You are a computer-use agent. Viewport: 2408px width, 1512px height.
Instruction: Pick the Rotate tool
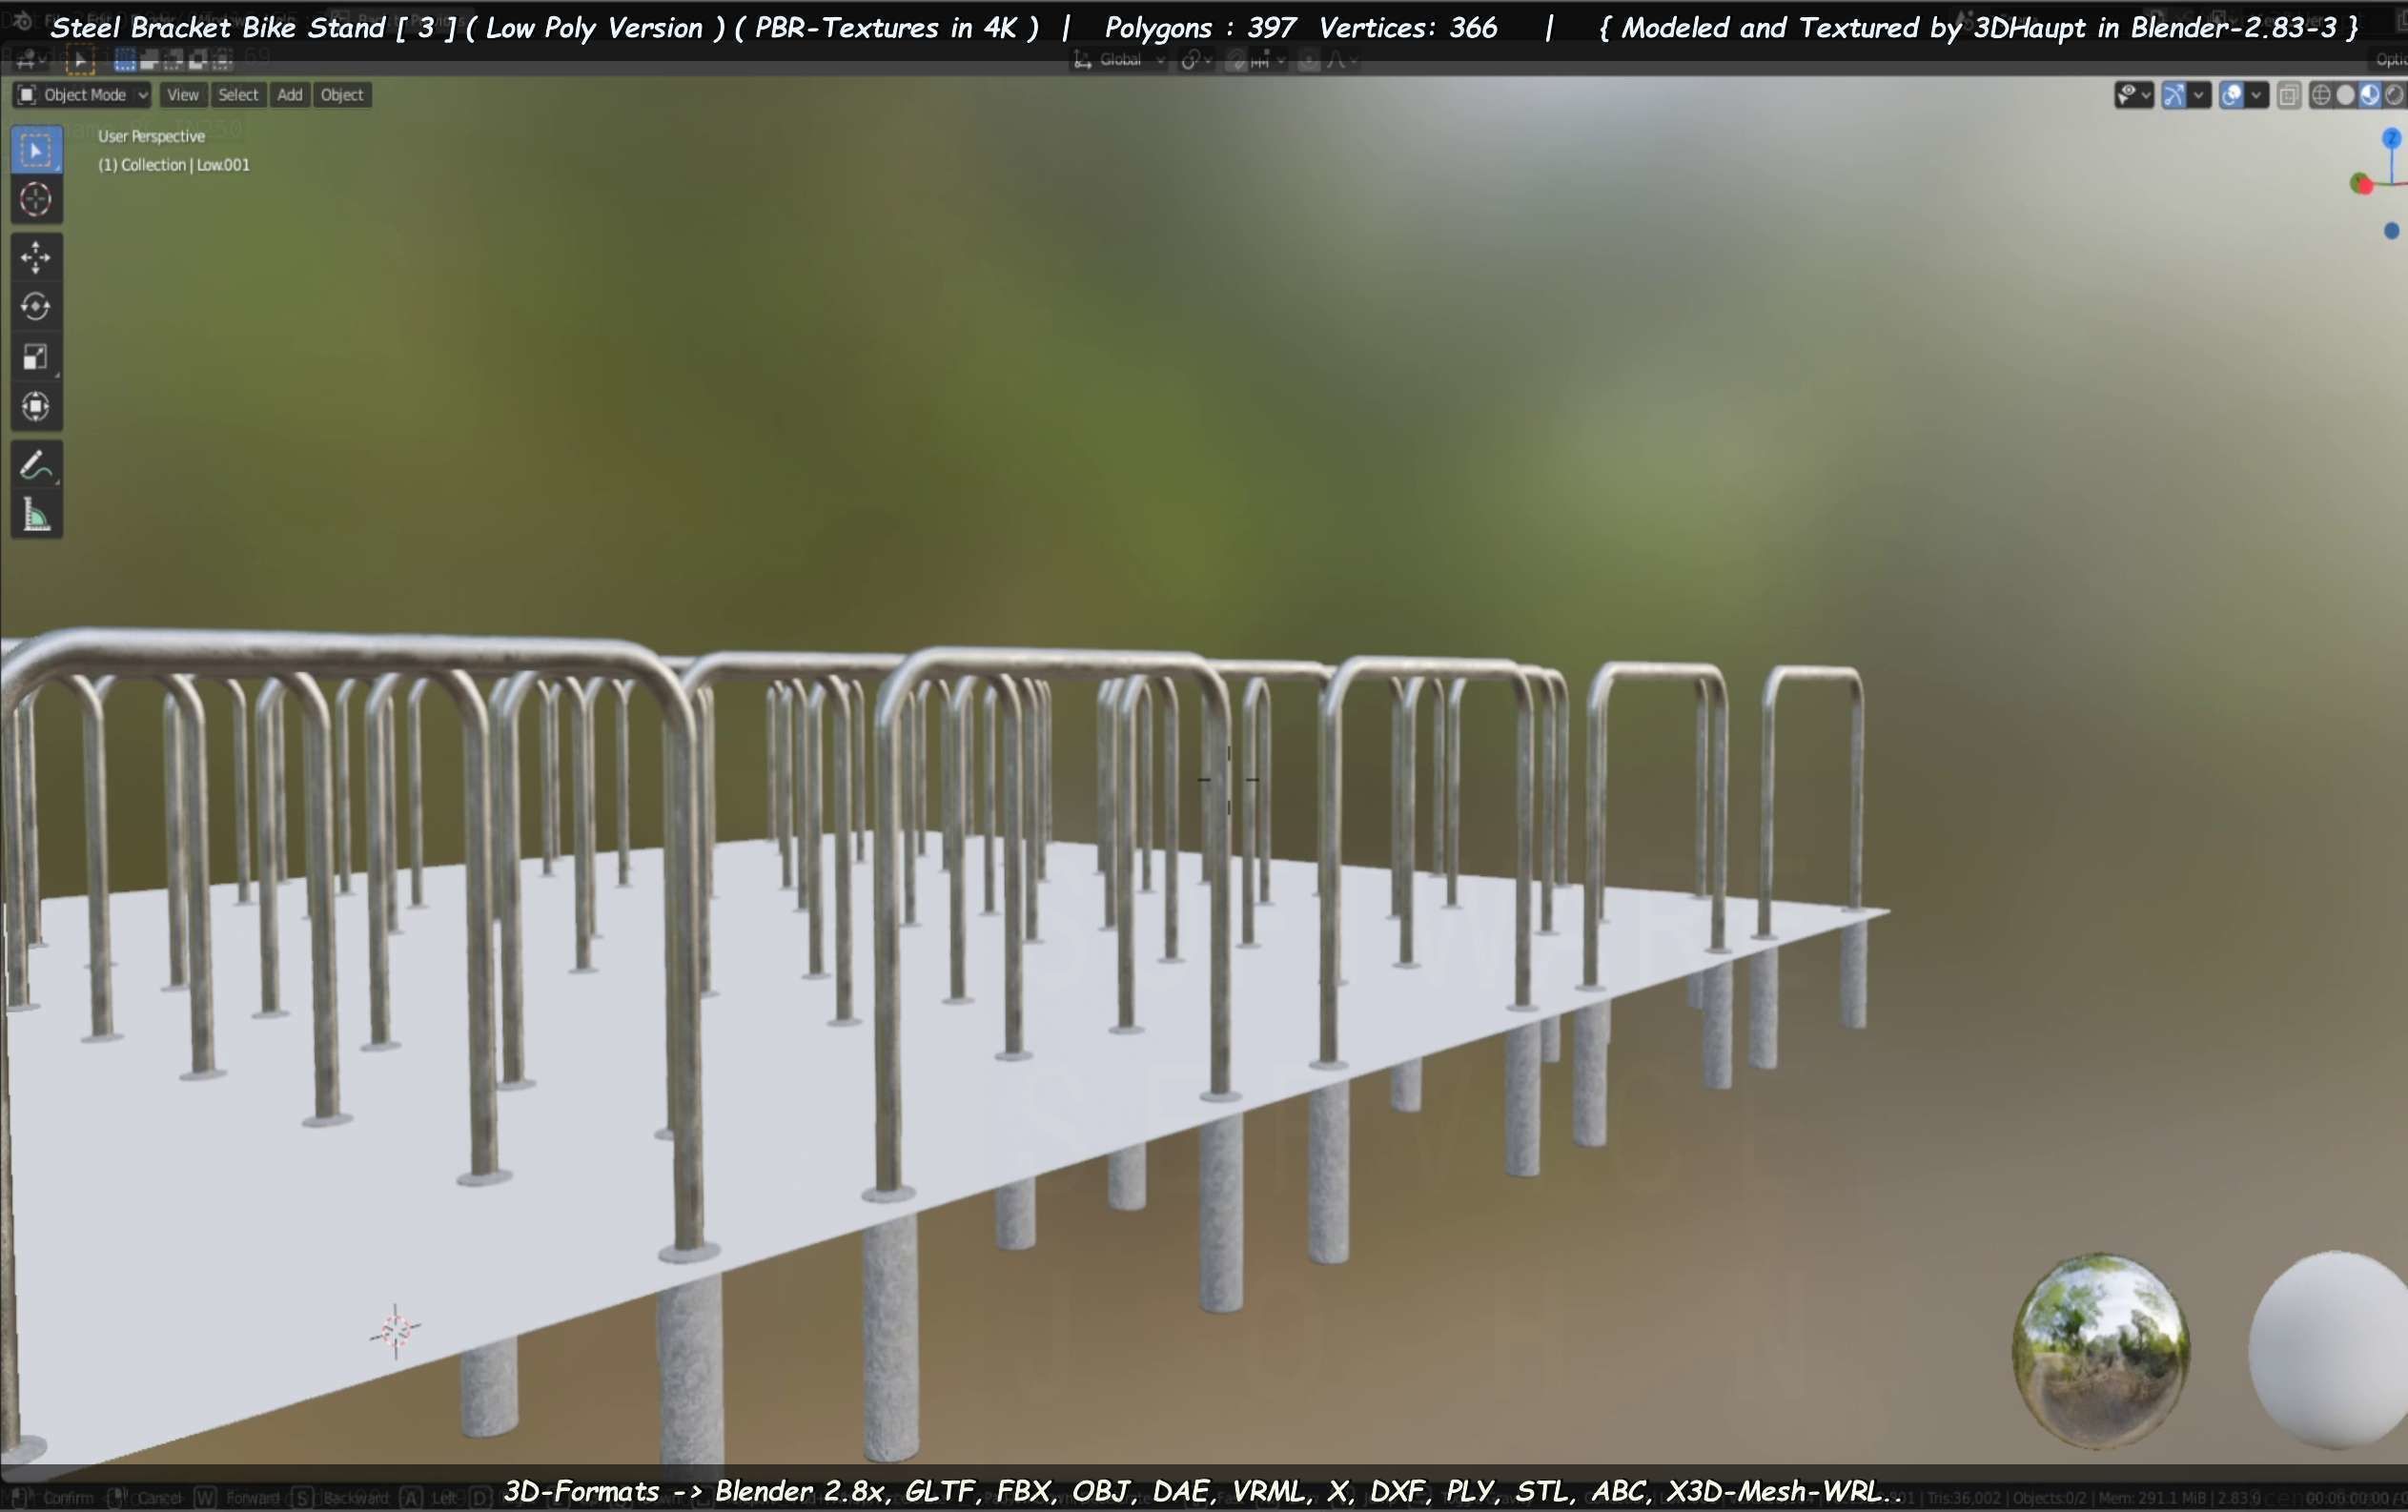pos(36,306)
